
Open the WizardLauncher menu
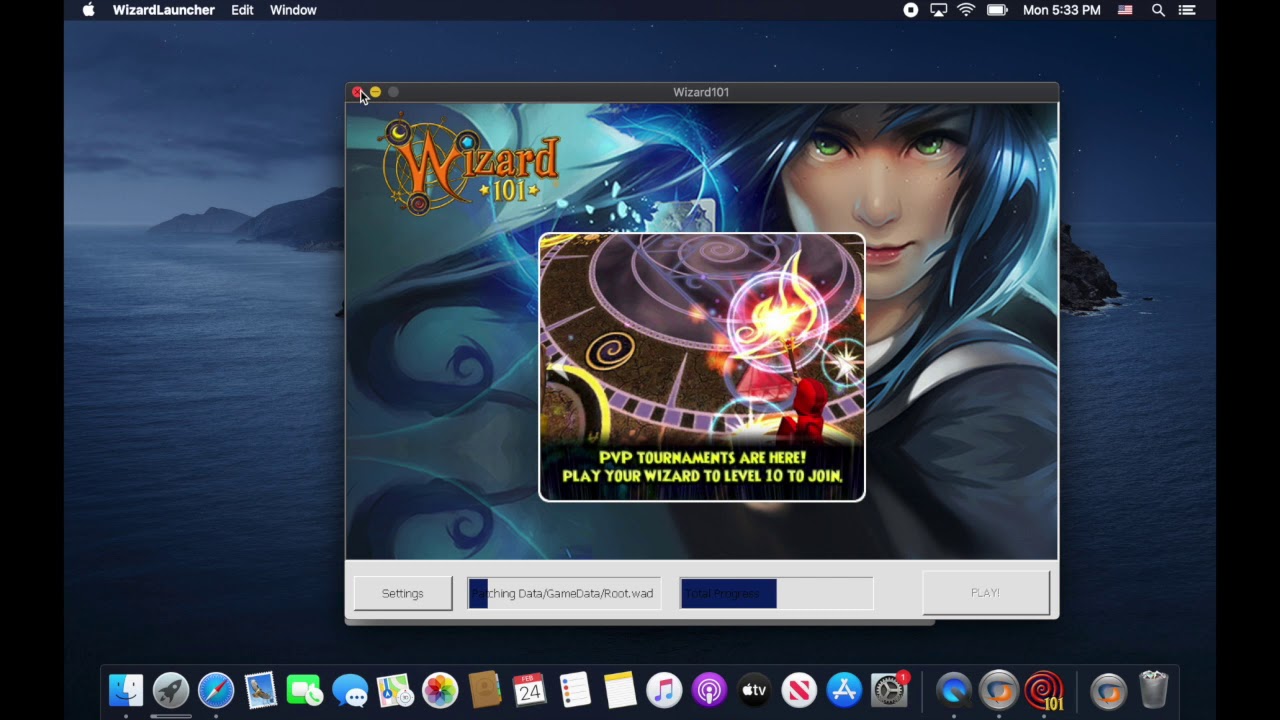[x=164, y=10]
